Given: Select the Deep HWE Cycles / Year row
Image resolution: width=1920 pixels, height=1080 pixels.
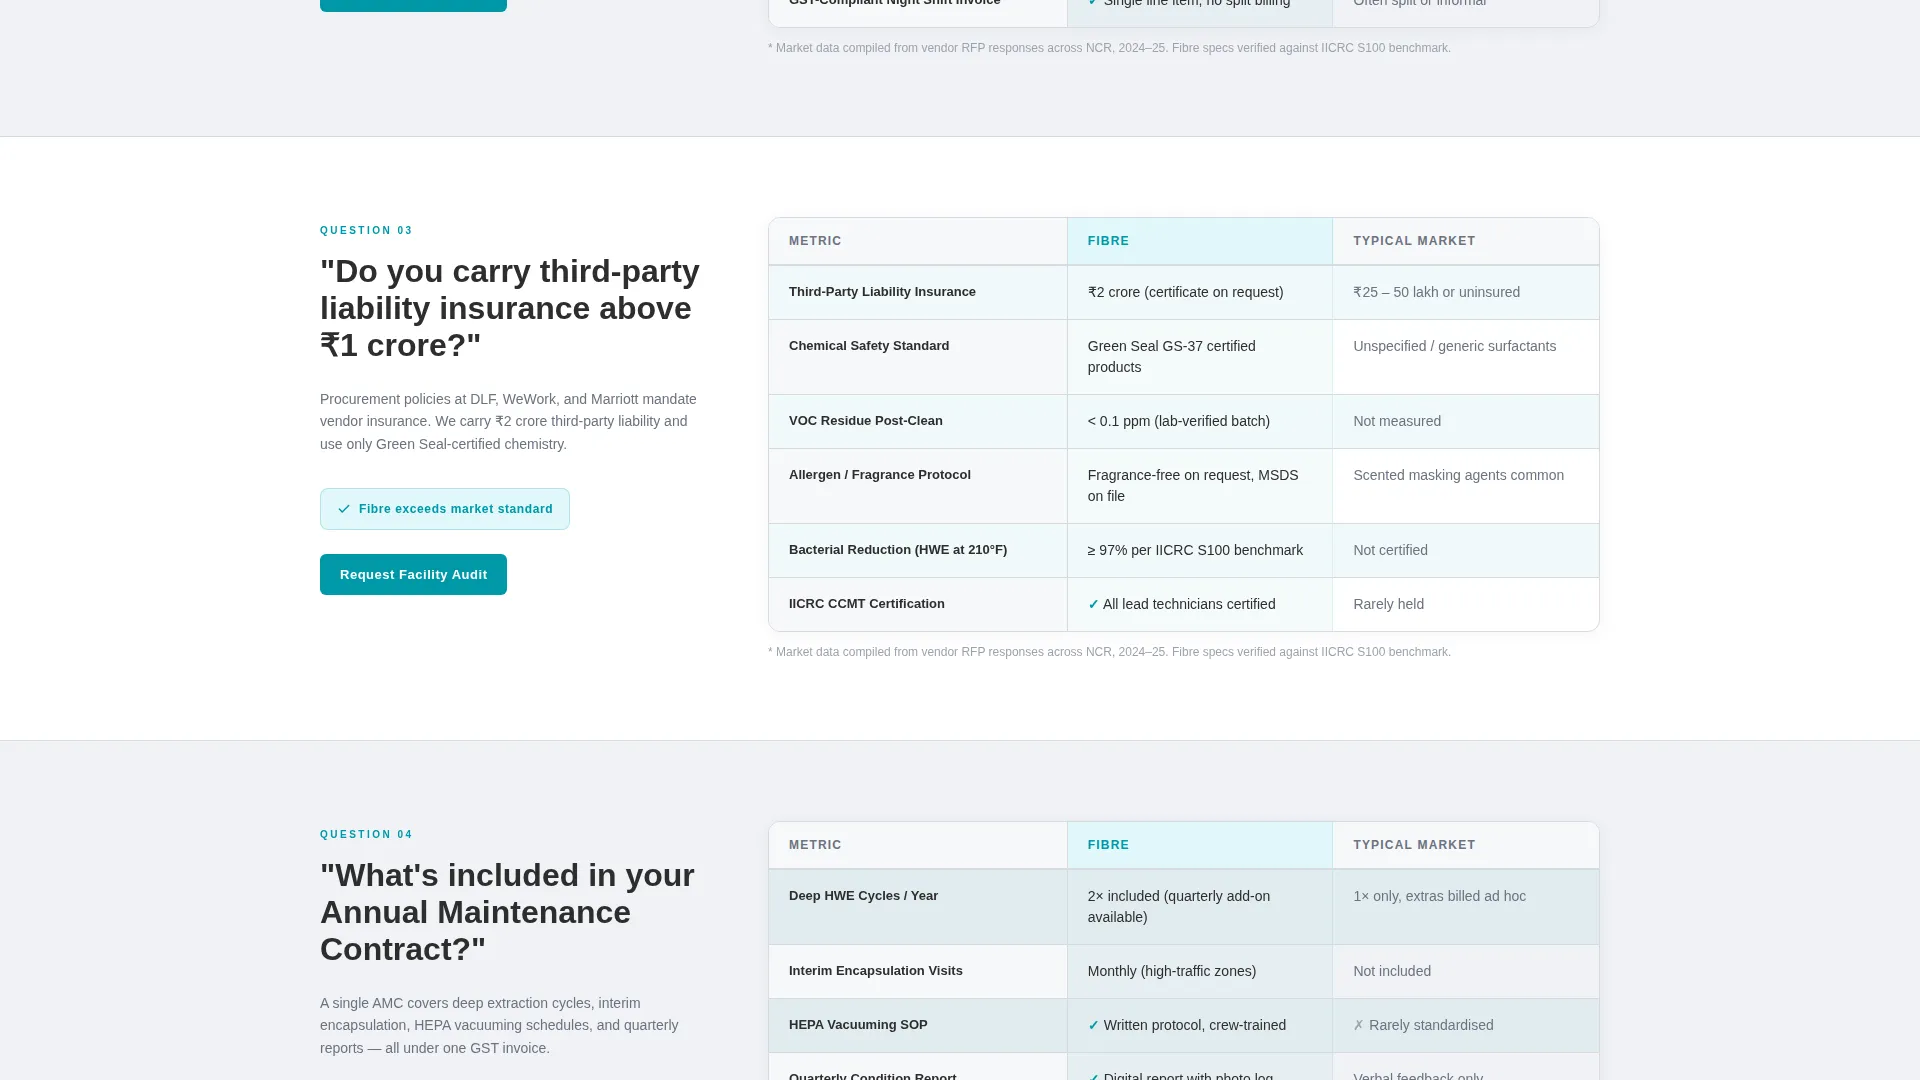Looking at the screenshot, I should 1184,907.
